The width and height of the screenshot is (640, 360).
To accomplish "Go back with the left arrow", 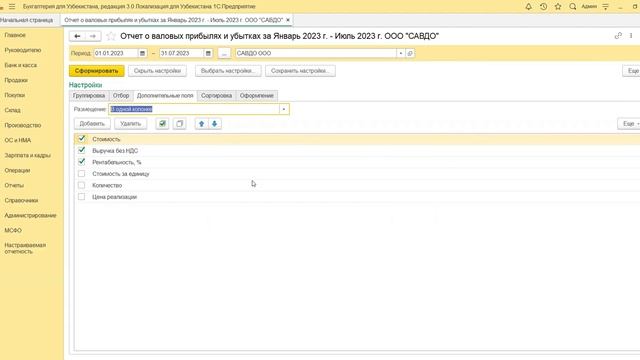I will [x=77, y=36].
